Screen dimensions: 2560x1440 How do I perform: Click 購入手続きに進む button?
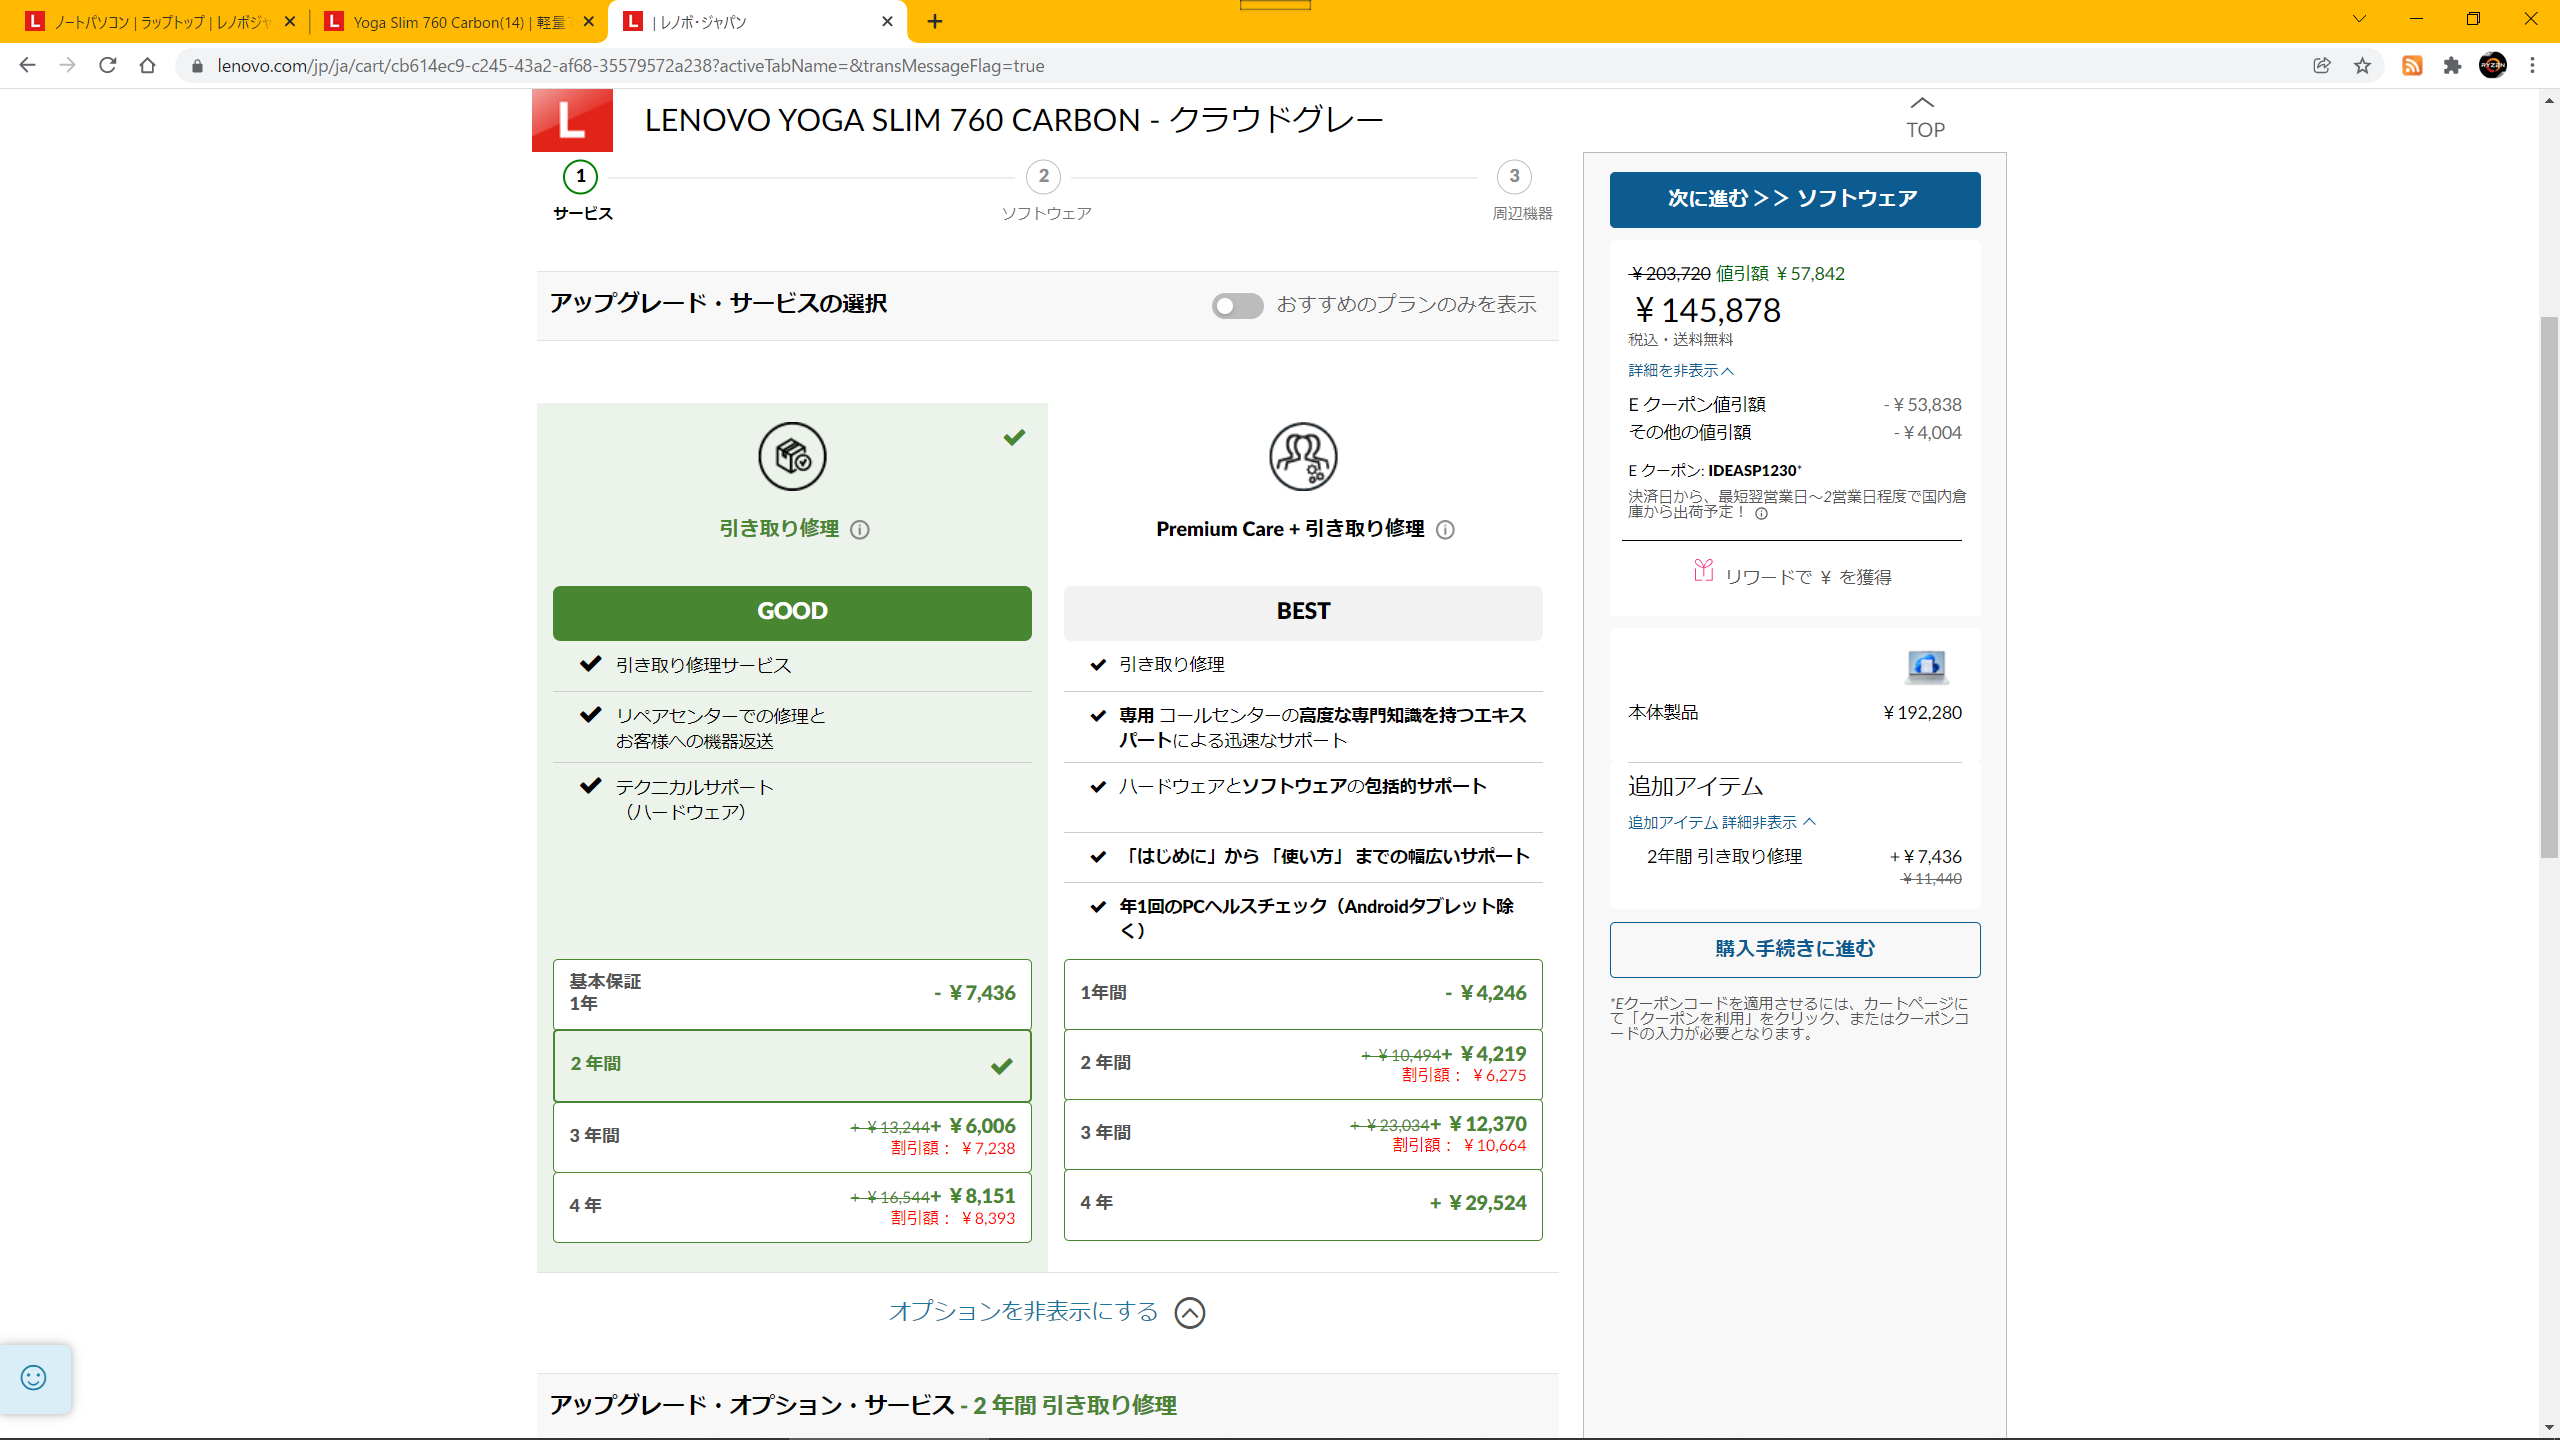click(x=1794, y=949)
